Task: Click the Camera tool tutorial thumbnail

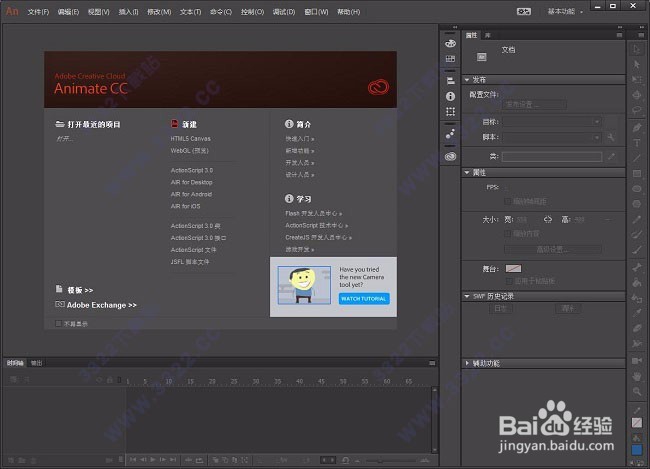Action: [x=304, y=285]
